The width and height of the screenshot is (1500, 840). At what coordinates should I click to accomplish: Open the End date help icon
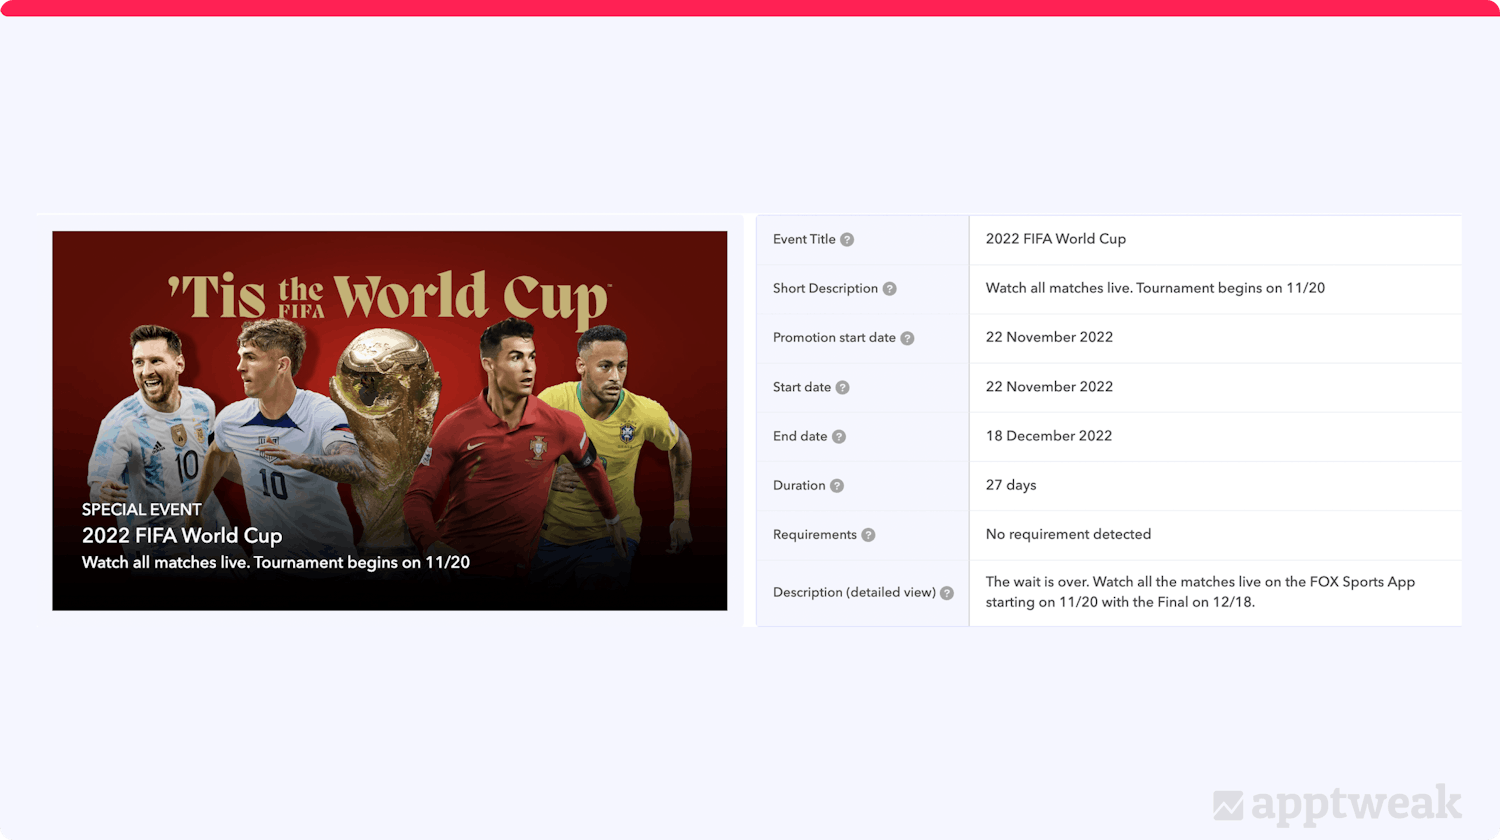tap(841, 436)
